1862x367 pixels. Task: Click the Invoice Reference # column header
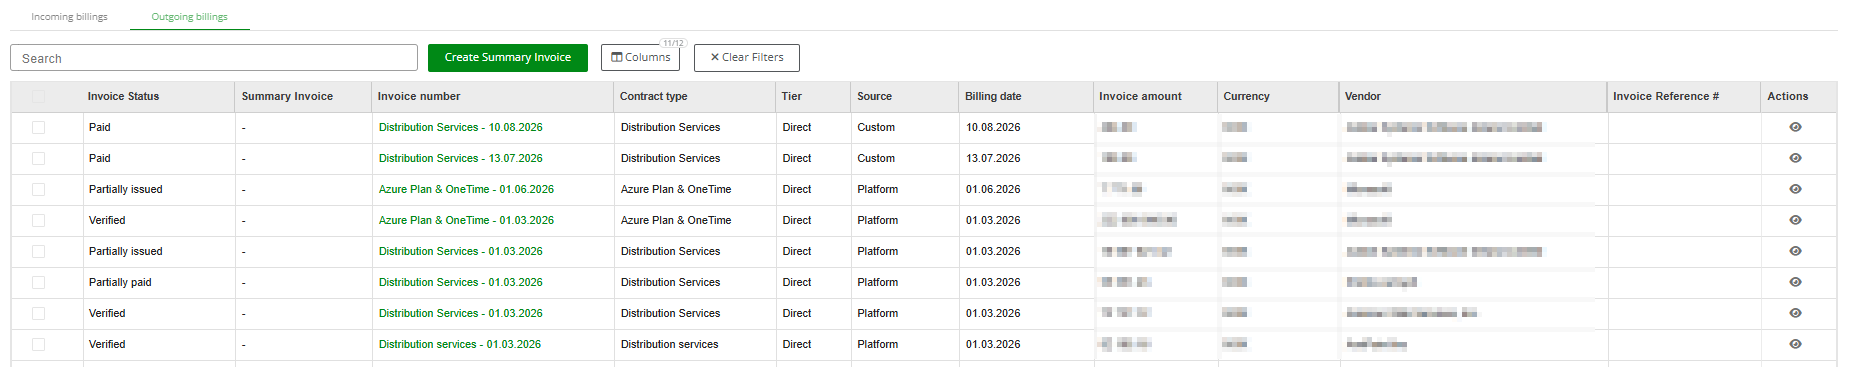point(1665,96)
